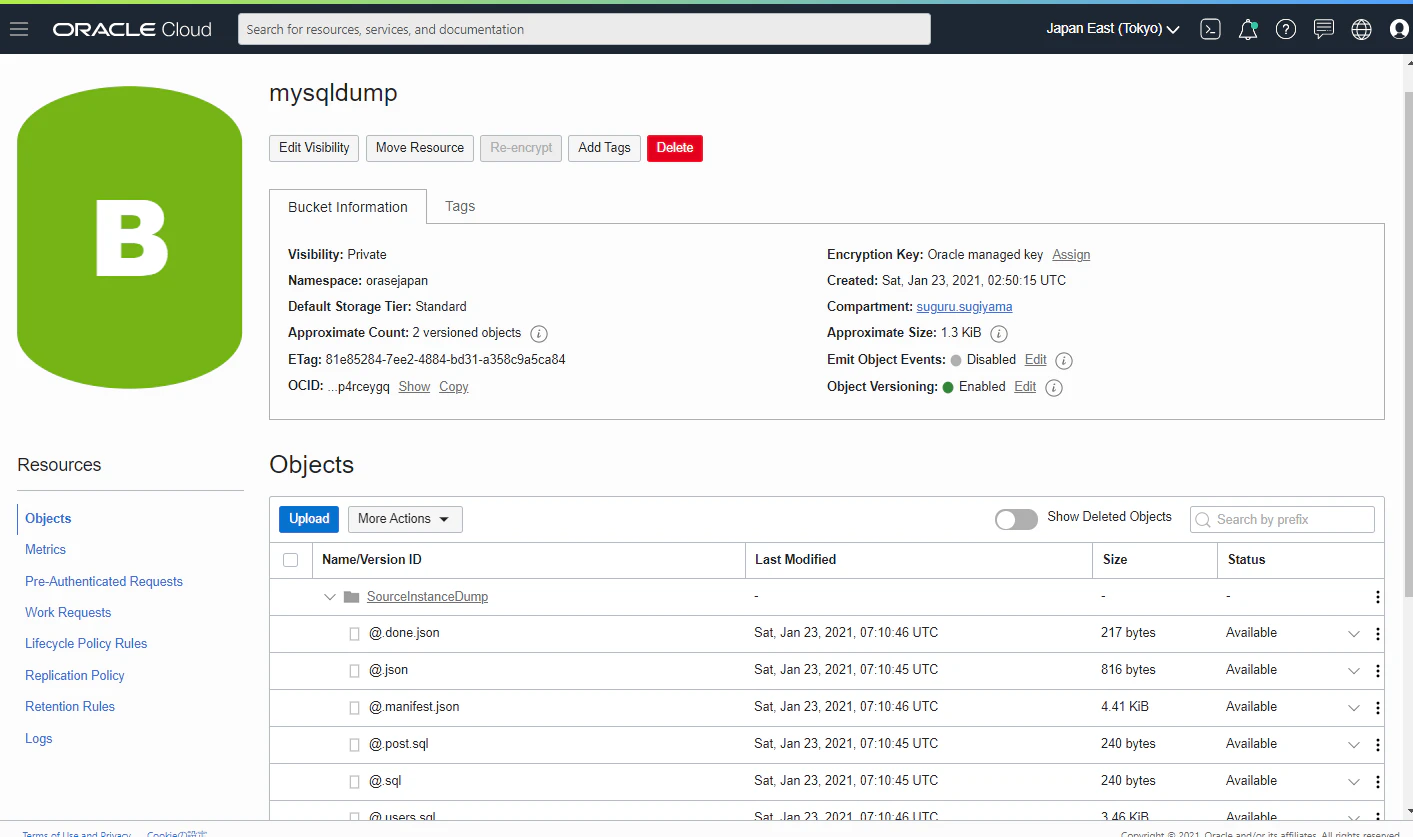Click the Add Tags button

coord(604,148)
